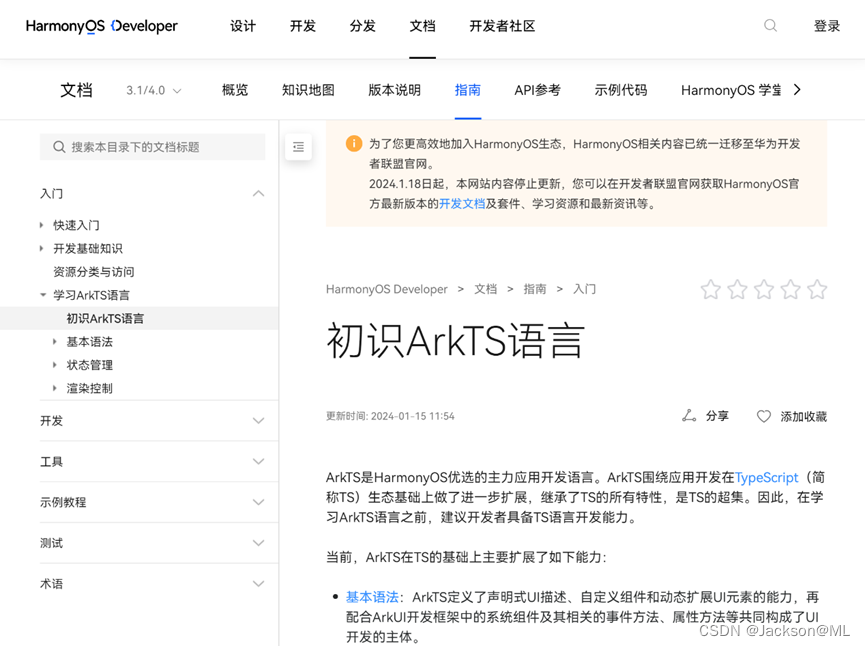The width and height of the screenshot is (865, 646).
Task: Select 初识ArkTS语言 in the tree
Action: tap(105, 318)
